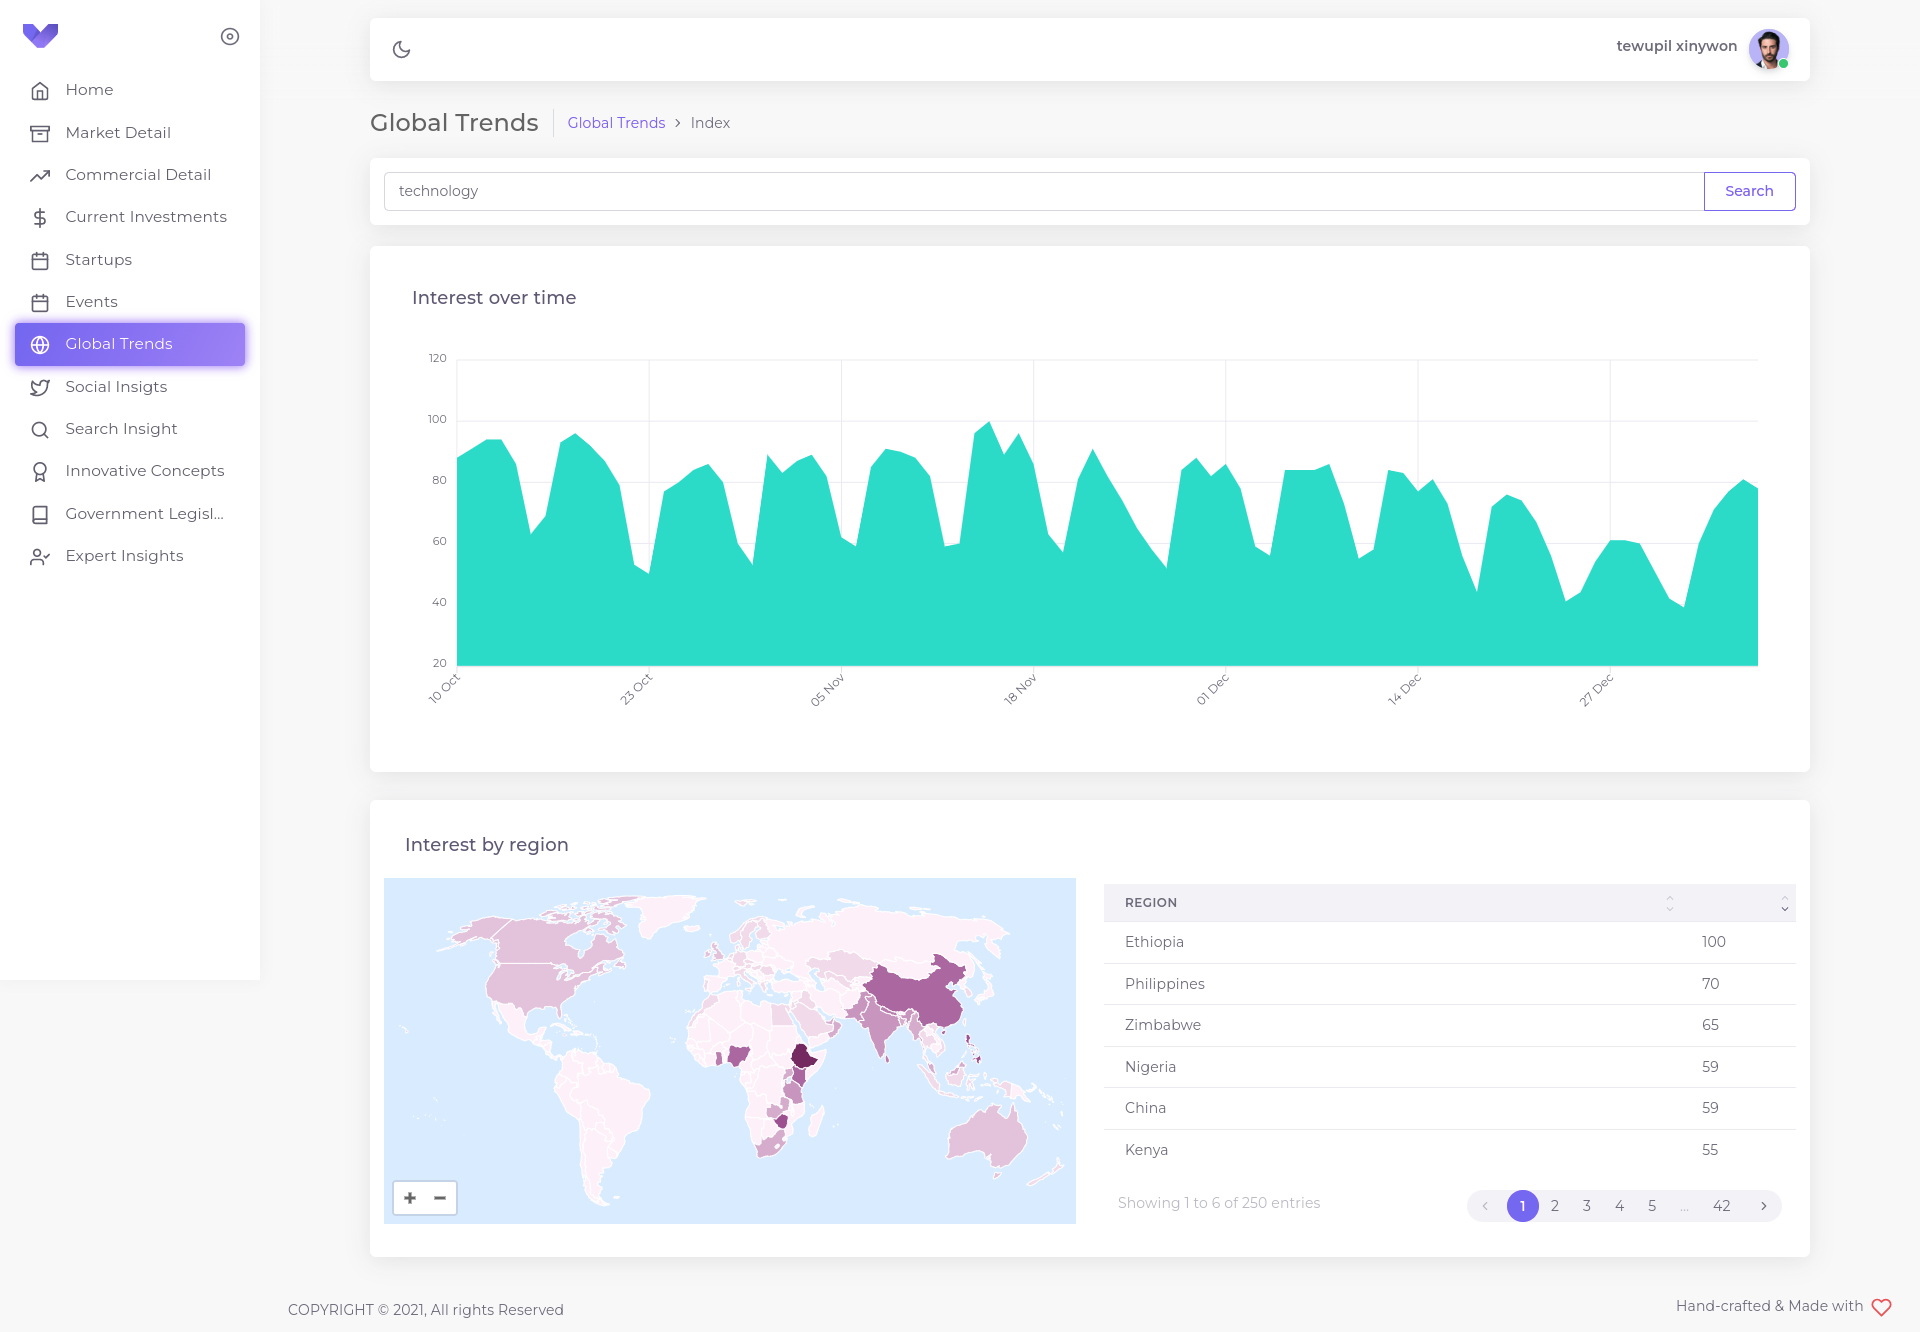Viewport: 1920px width, 1332px height.
Task: Click the Expert Insights user-check icon
Action: pos(40,557)
